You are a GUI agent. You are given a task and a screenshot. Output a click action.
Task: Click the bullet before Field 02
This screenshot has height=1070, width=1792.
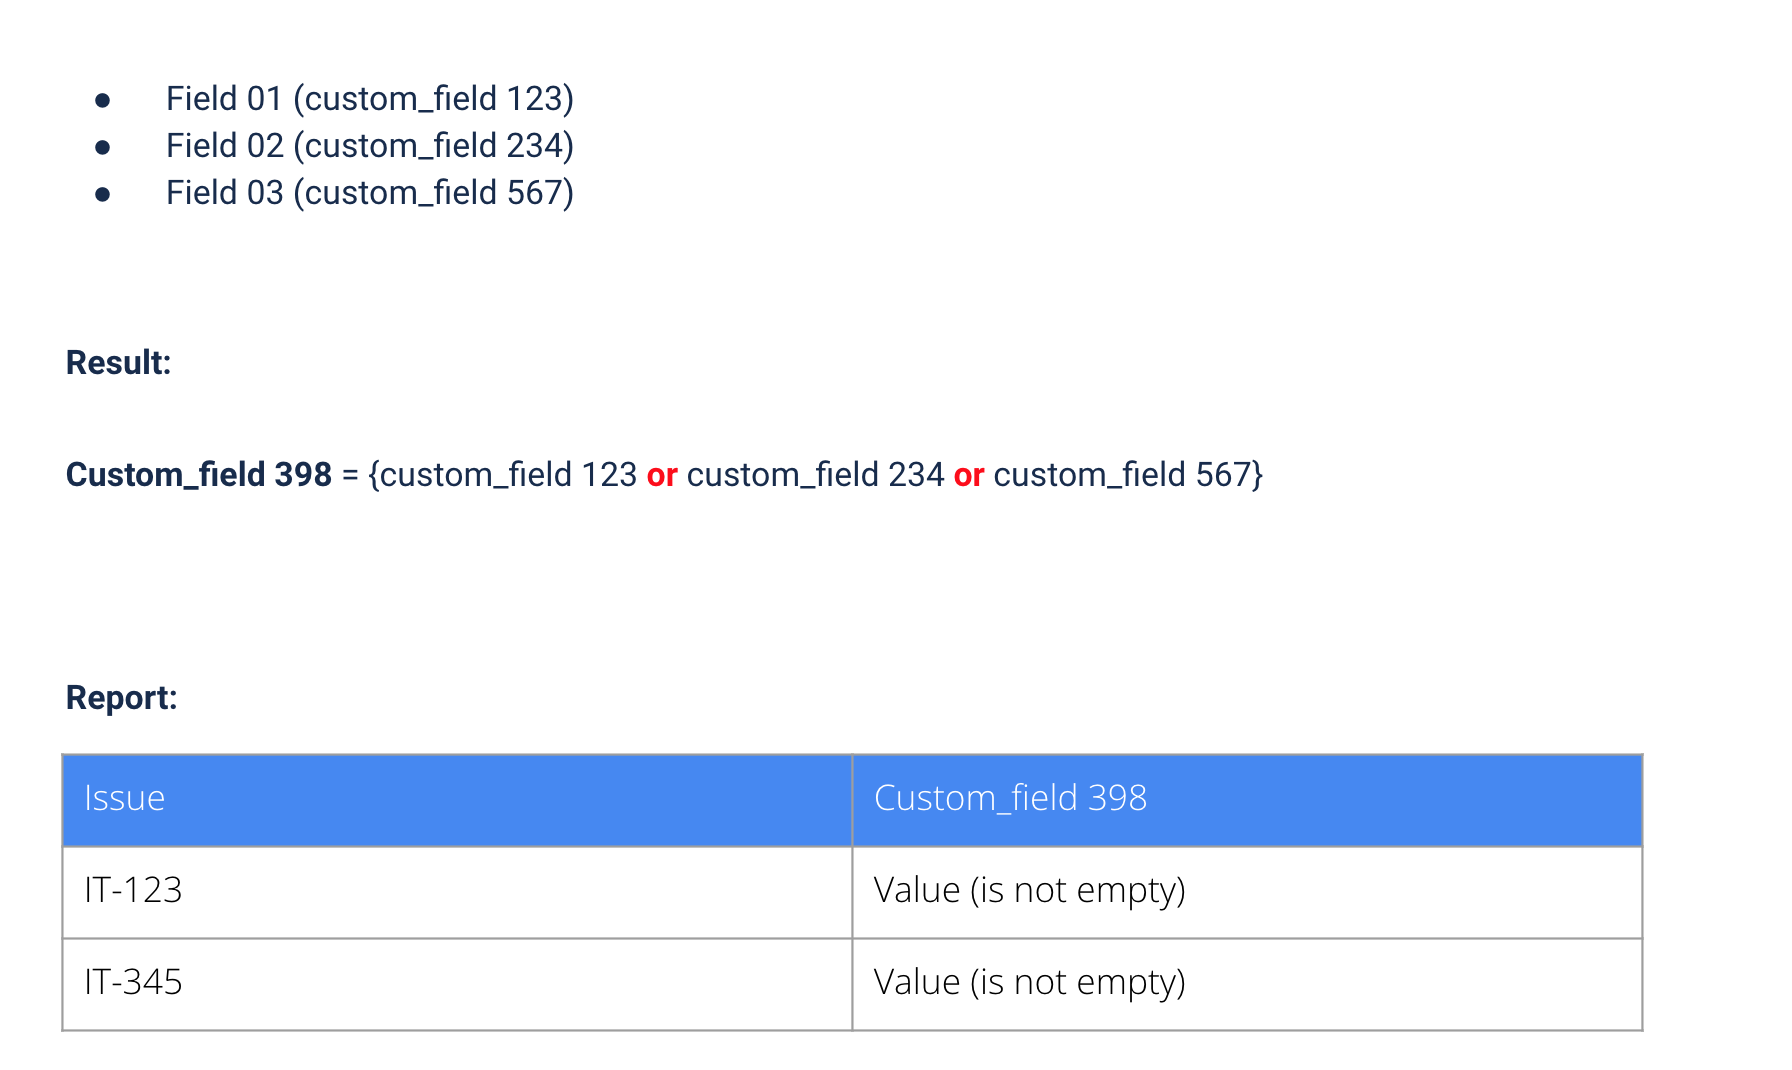coord(102,147)
